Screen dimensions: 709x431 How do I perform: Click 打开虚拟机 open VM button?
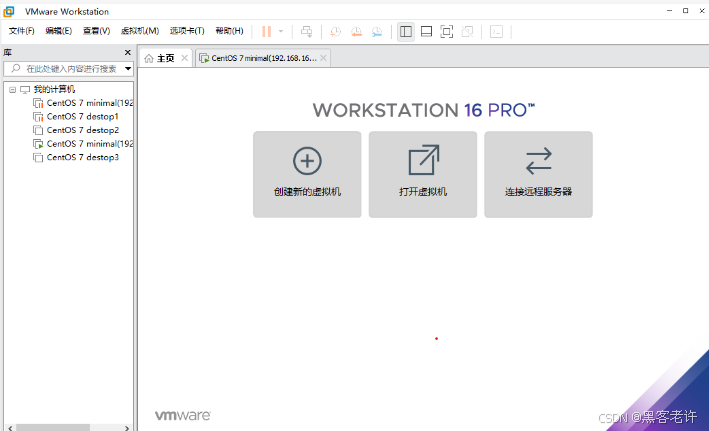pyautogui.click(x=423, y=174)
